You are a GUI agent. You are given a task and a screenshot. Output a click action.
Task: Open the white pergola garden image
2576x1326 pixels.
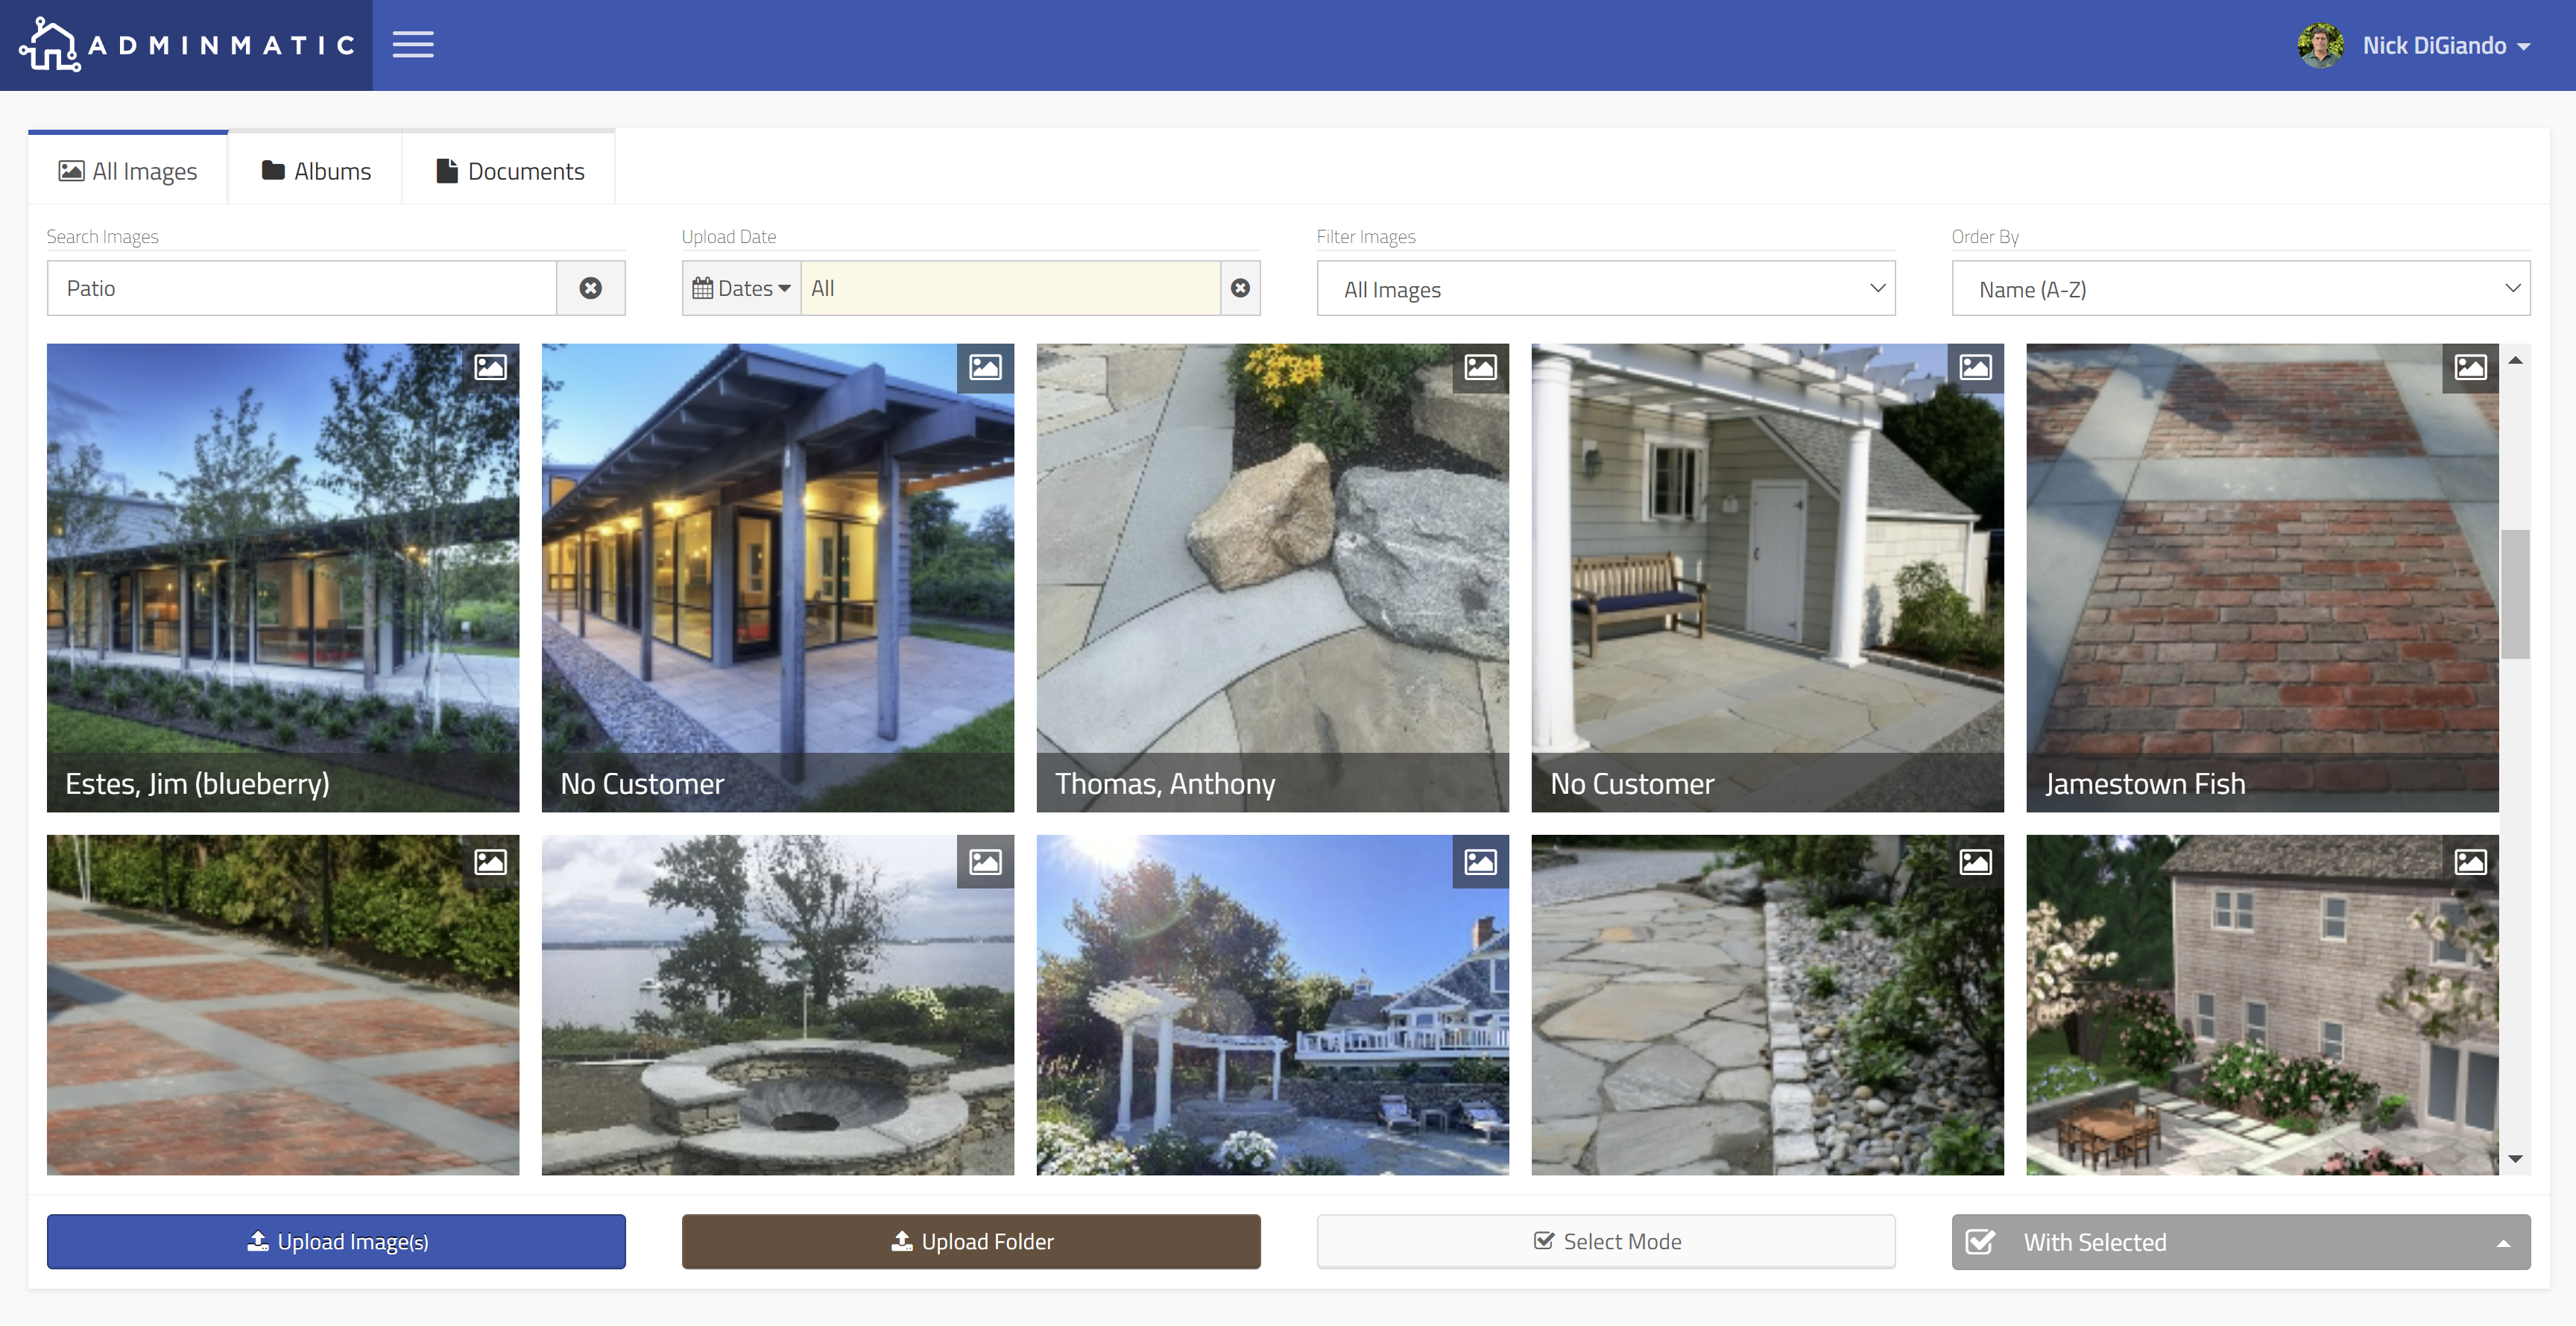(1272, 1005)
